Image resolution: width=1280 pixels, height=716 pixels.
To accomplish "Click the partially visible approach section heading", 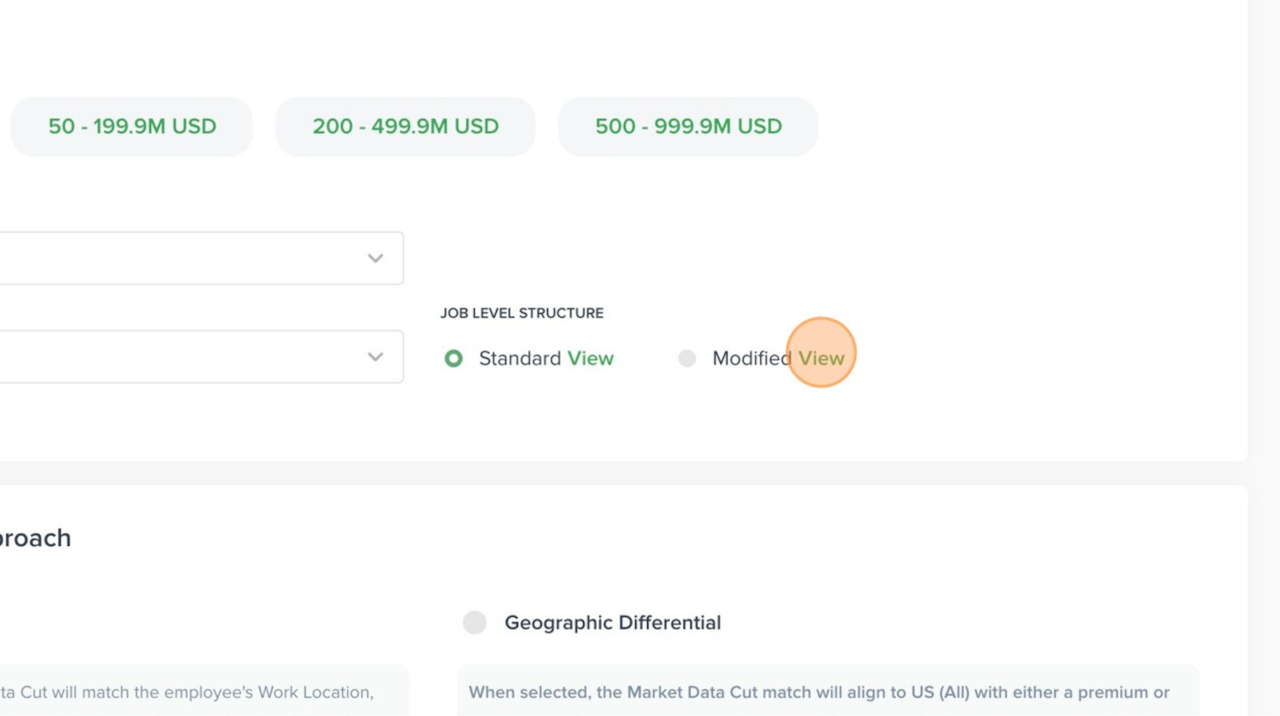I will click(x=35, y=538).
